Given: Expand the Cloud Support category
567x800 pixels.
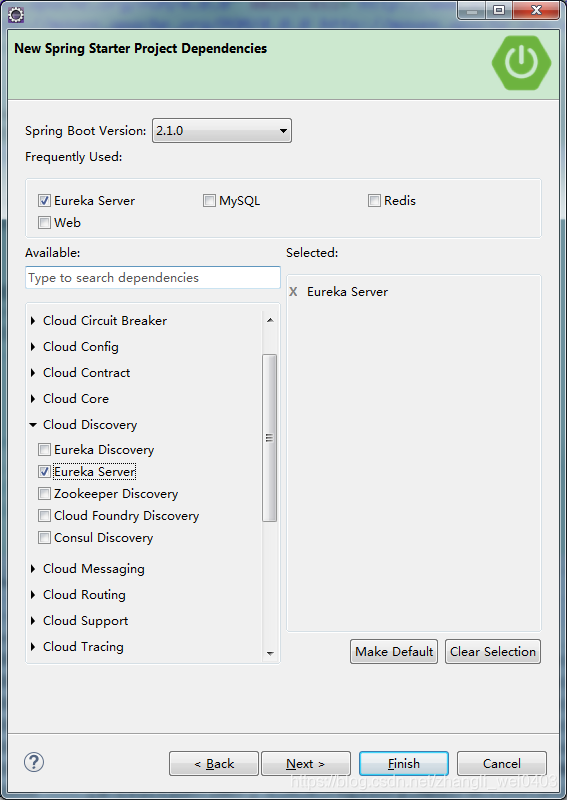Looking at the screenshot, I should tap(33, 620).
